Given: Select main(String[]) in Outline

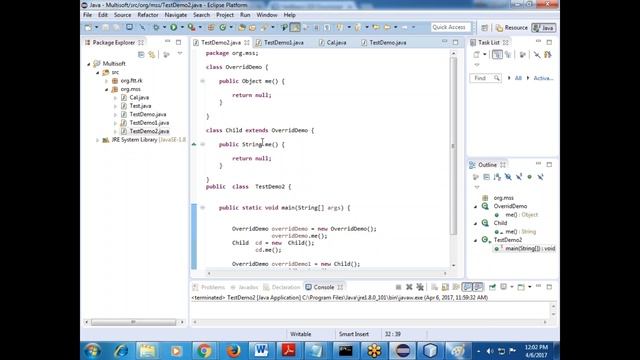Looking at the screenshot, I should coord(524,249).
